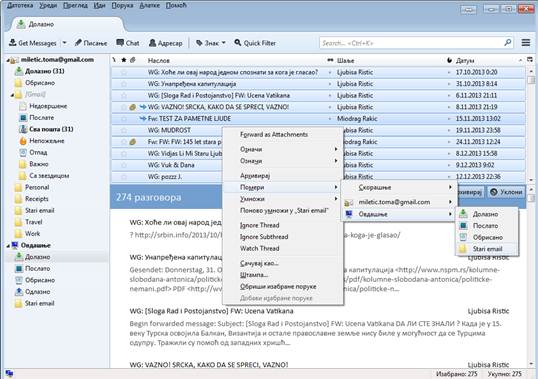Collapse the [Gmail] folder group
538x379 pixels.
[x=12, y=95]
